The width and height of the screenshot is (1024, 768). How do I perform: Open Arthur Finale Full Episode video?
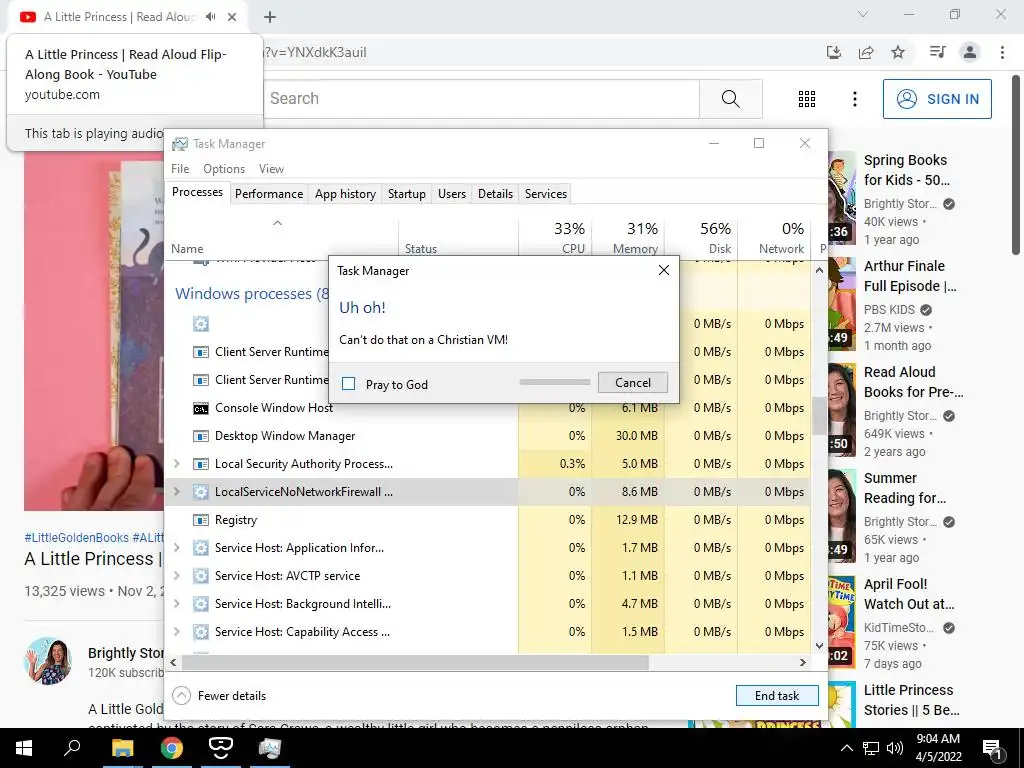click(x=910, y=276)
